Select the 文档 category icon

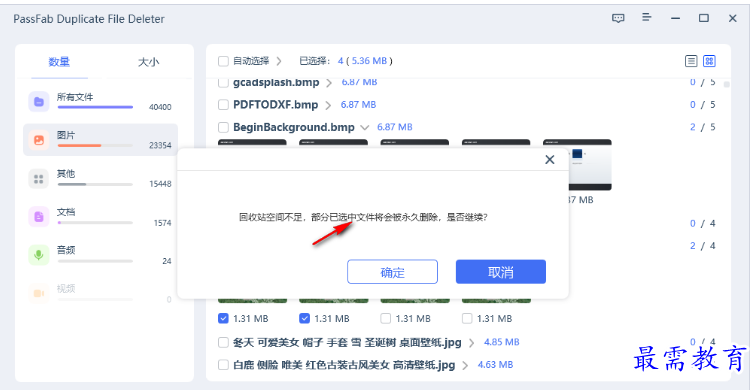(x=39, y=217)
